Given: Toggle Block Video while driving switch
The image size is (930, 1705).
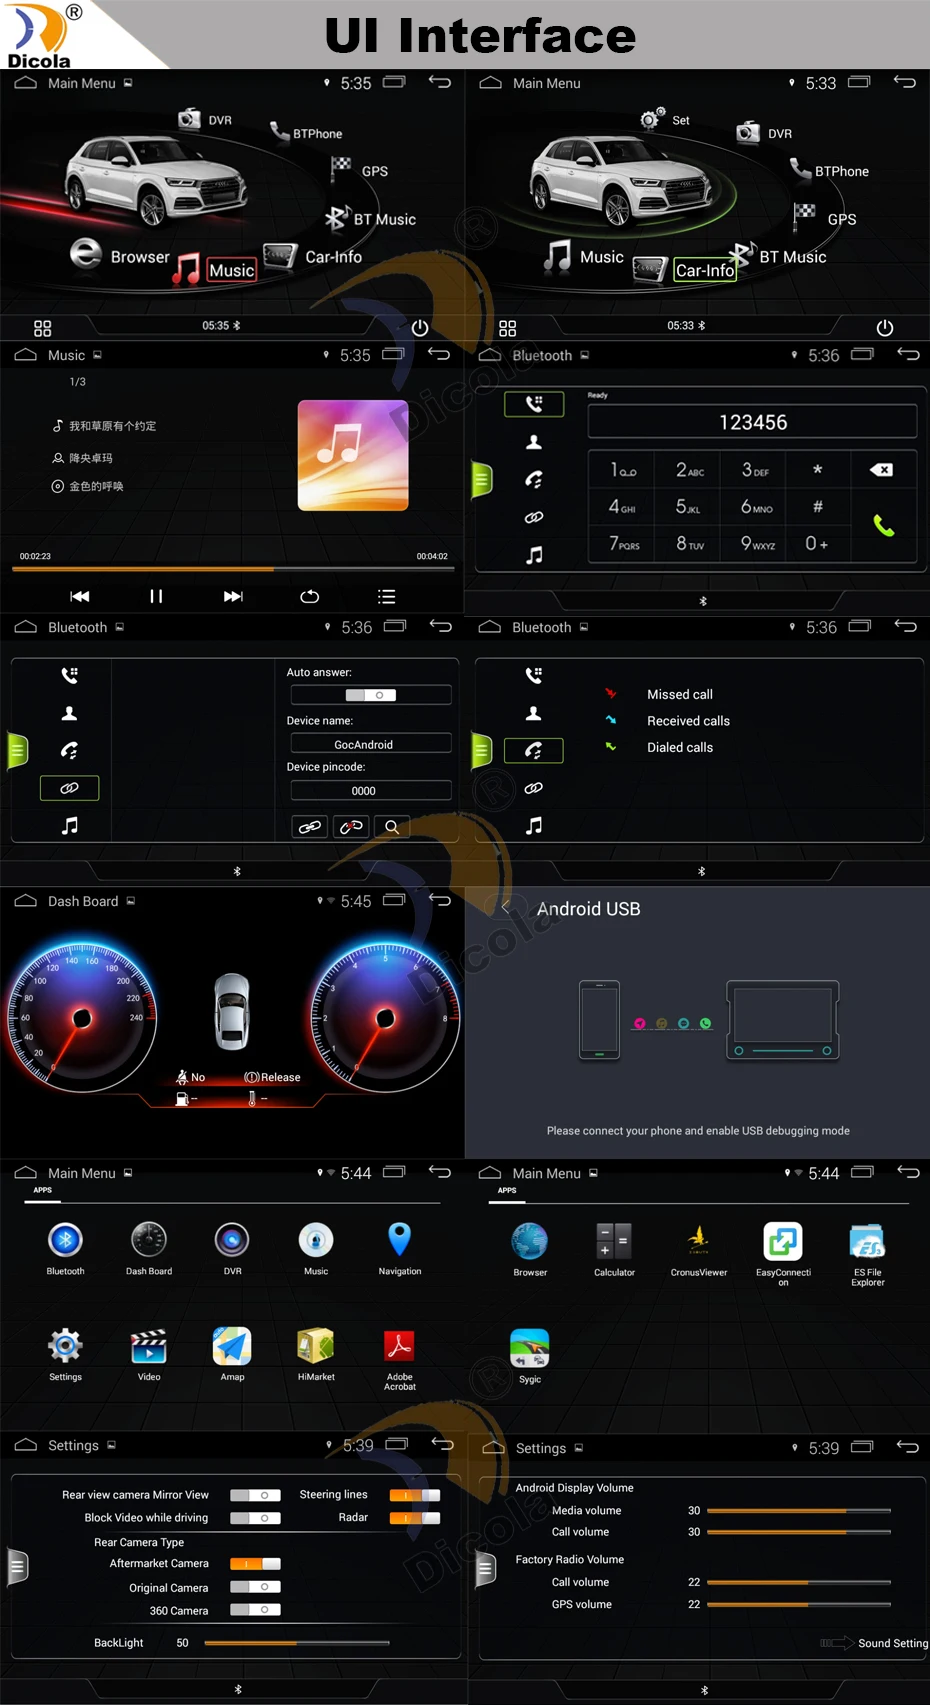Looking at the screenshot, I should (255, 1518).
